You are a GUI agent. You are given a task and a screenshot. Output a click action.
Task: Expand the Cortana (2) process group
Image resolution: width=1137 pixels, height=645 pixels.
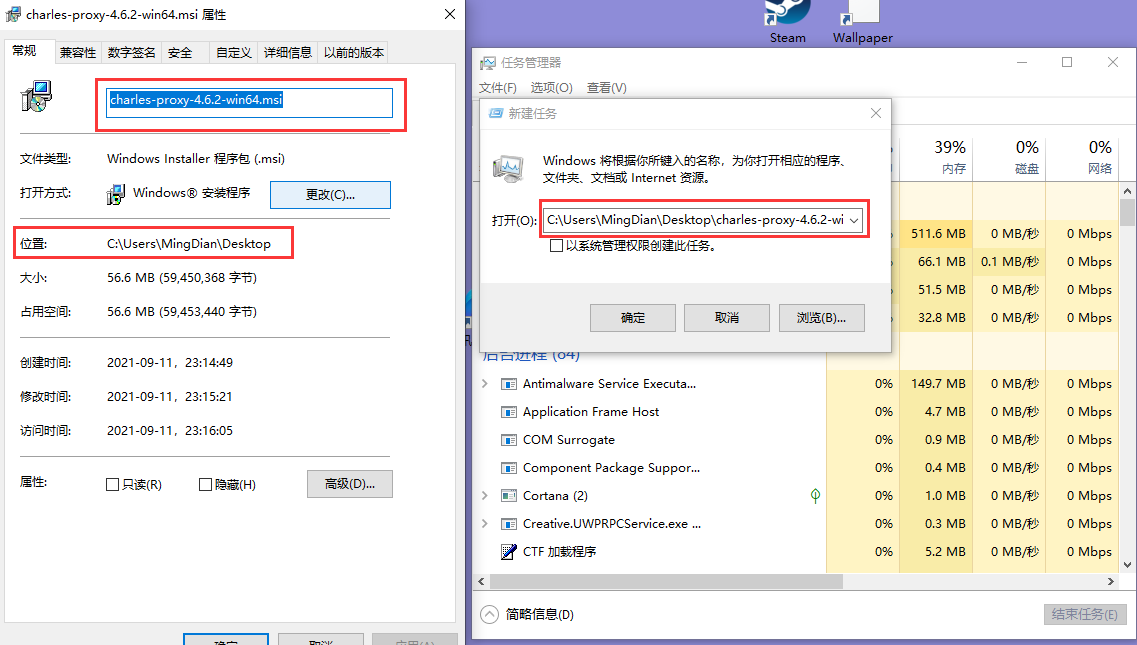point(485,496)
